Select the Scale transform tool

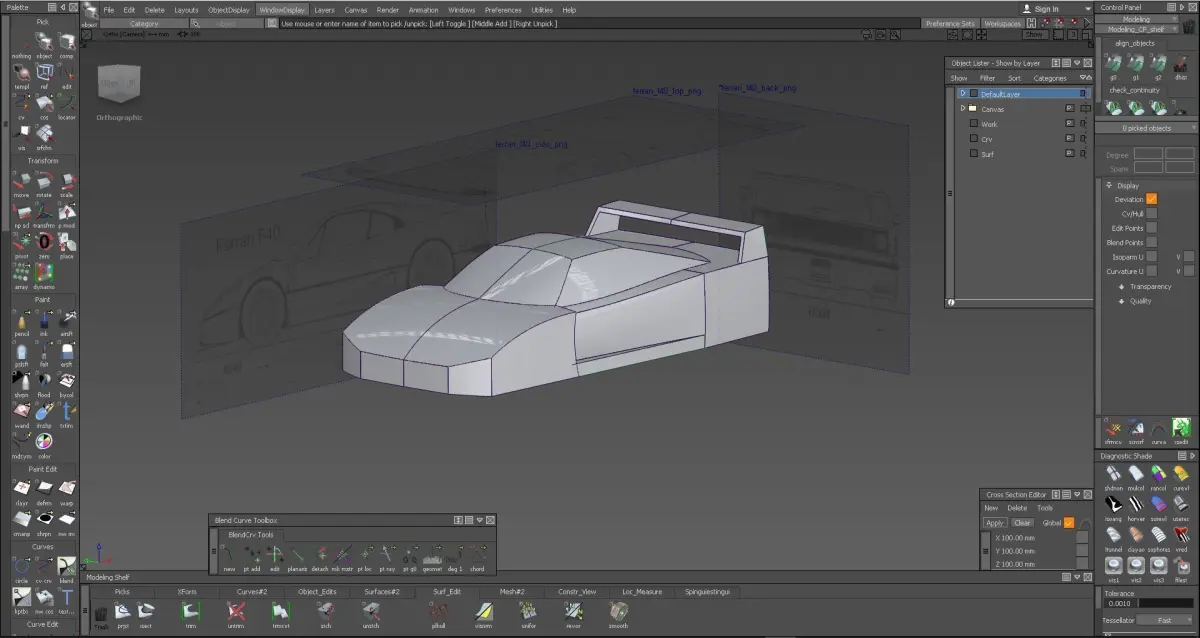[x=66, y=182]
